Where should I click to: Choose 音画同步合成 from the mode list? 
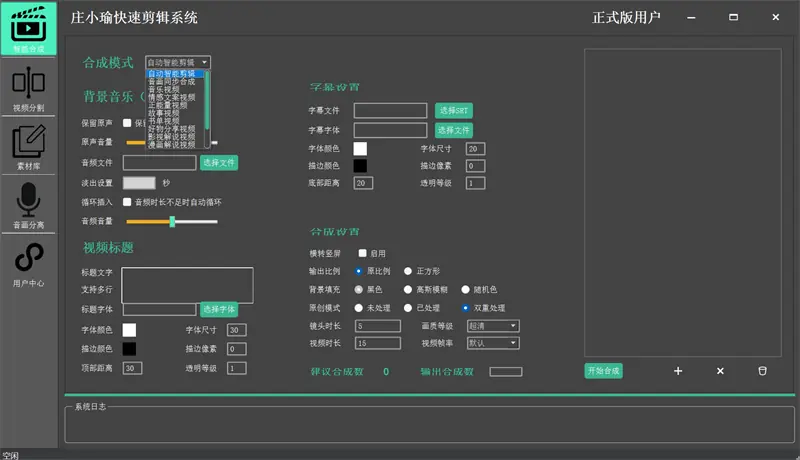(176, 82)
